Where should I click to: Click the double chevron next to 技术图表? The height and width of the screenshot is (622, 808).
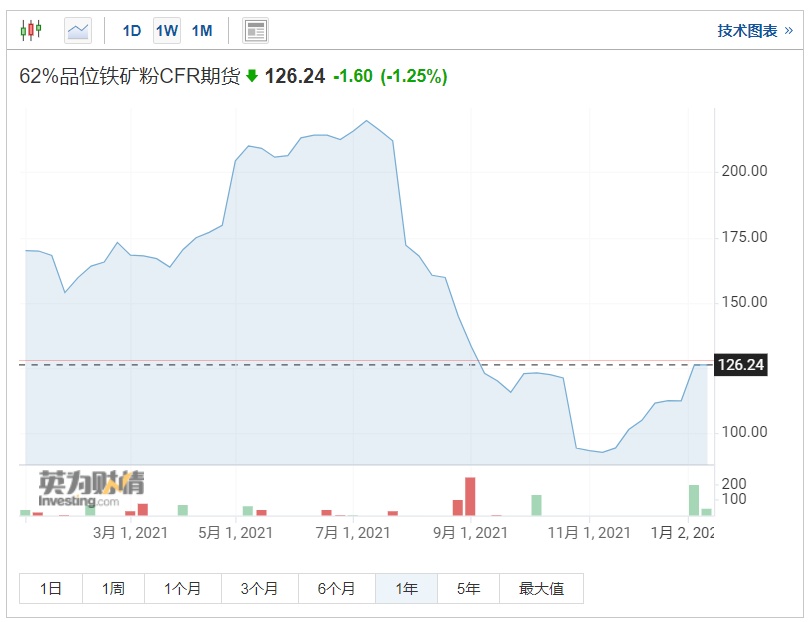click(789, 31)
